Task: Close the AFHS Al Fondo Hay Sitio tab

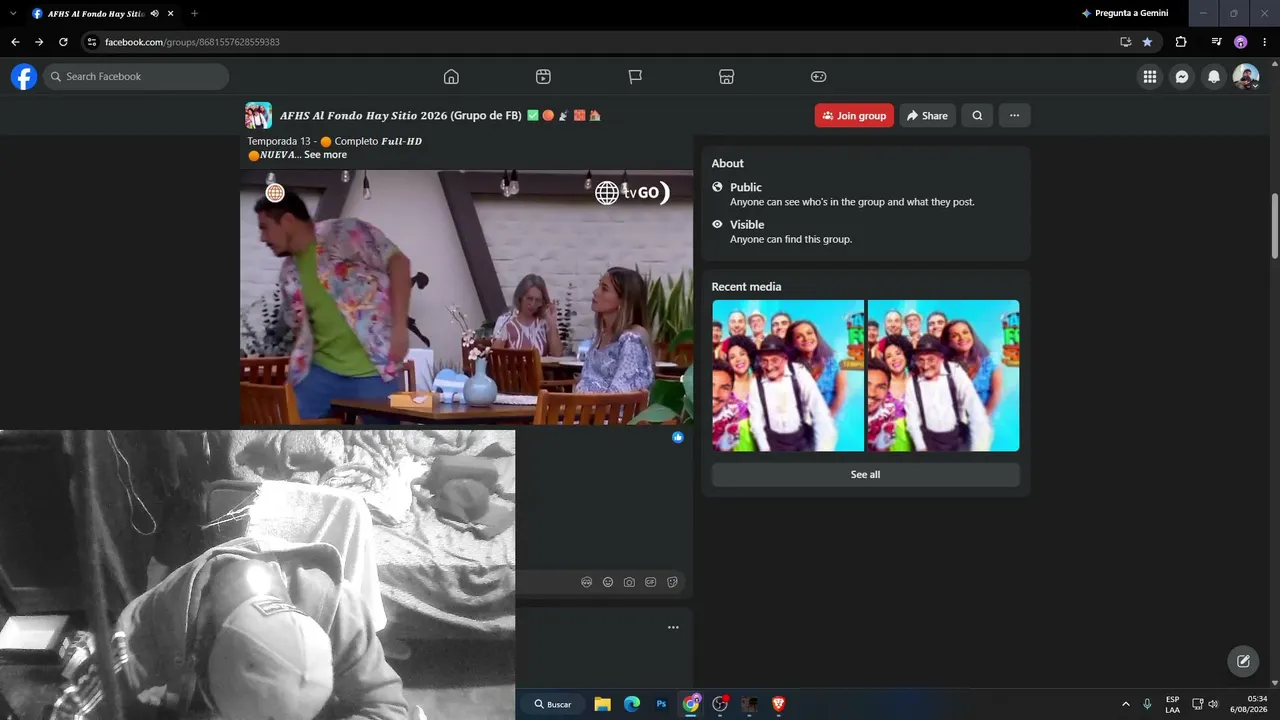Action: pos(171,13)
